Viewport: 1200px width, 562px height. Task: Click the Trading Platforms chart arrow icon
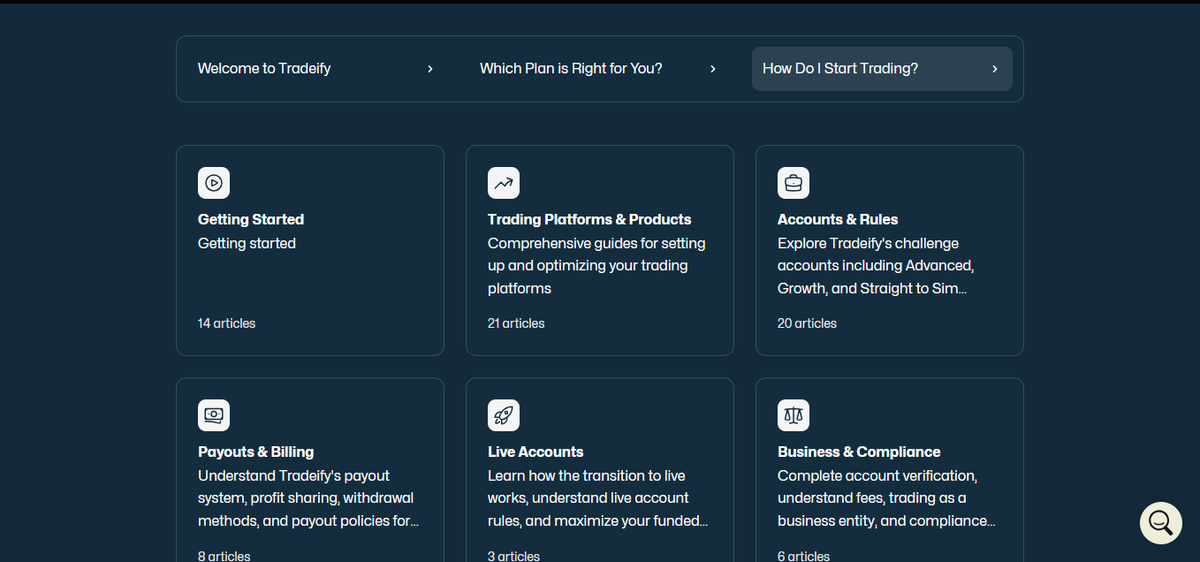pos(504,183)
